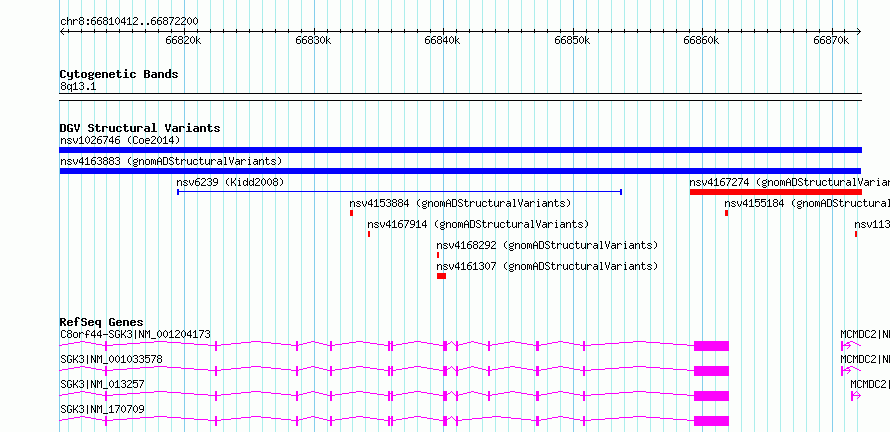This screenshot has width=890, height=432.
Task: Open variant label nsv4163883 gnomAD
Action: coord(171,161)
